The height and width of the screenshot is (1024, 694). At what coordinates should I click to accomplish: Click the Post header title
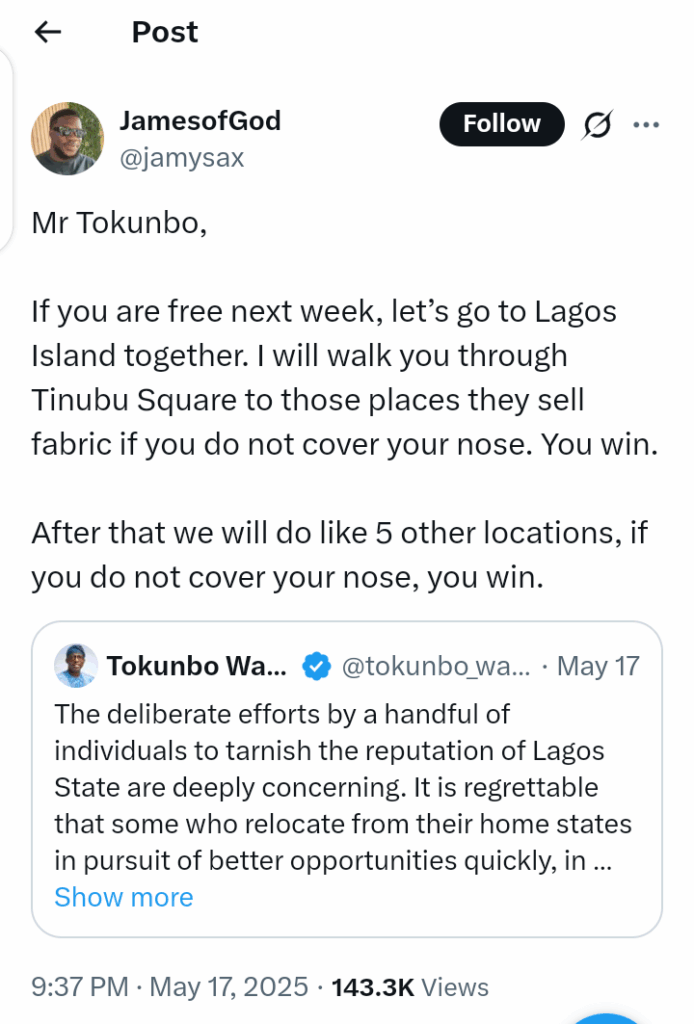[x=165, y=32]
